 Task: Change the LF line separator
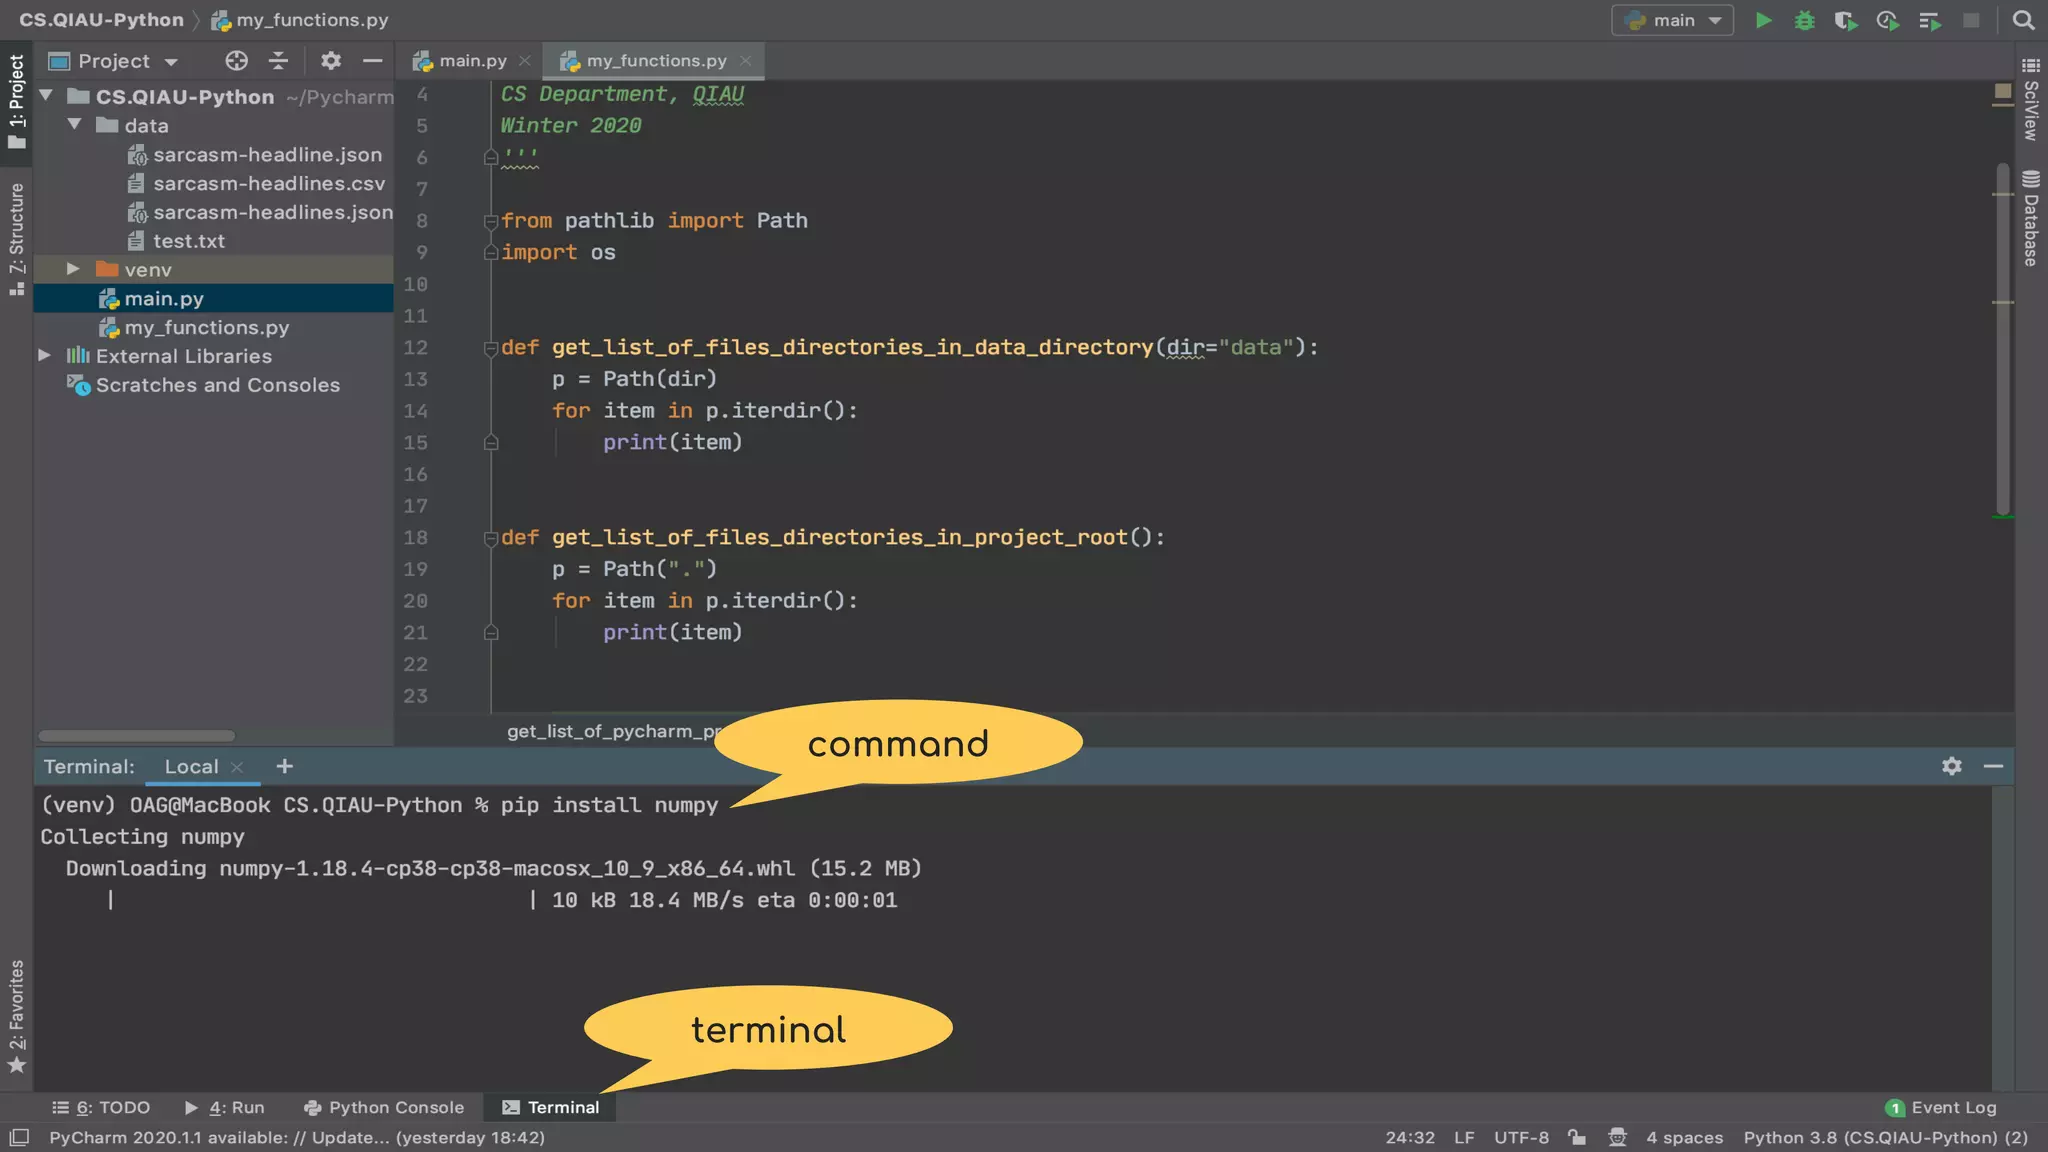click(x=1464, y=1138)
